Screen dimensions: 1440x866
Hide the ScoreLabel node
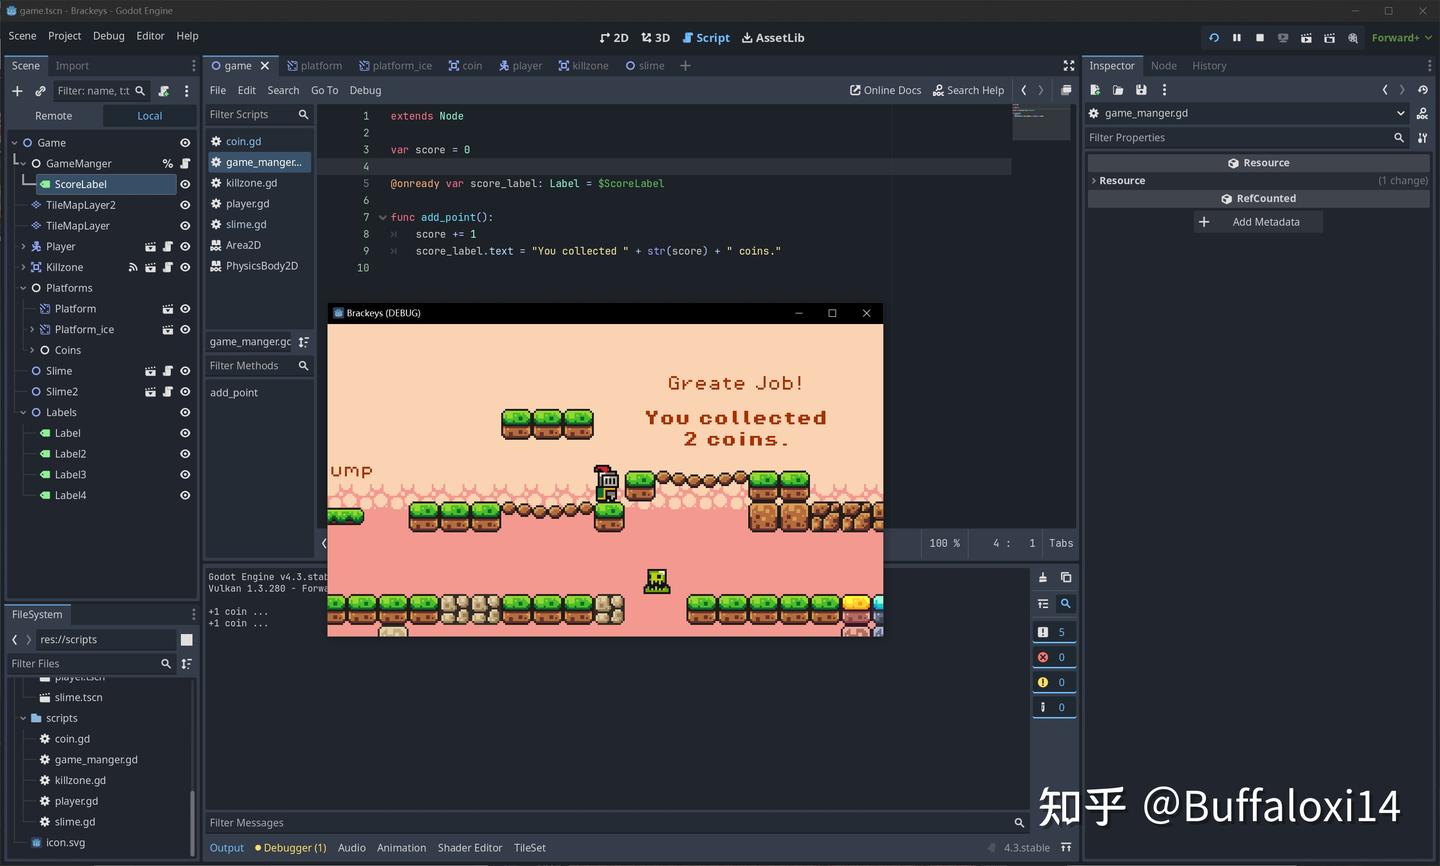click(184, 184)
